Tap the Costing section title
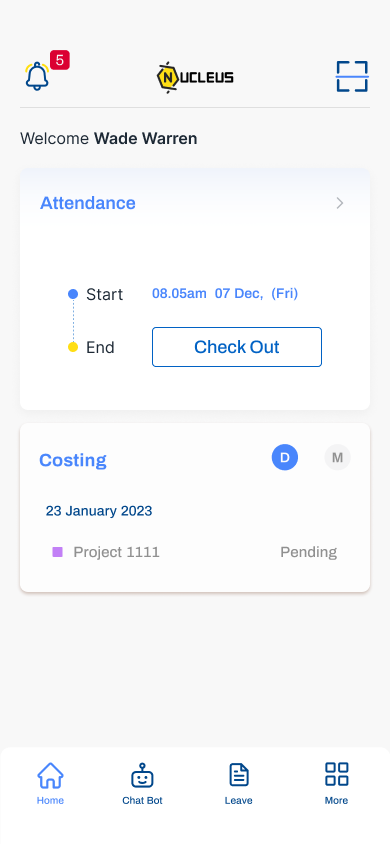Screen dimensions: 390x844 click(73, 460)
